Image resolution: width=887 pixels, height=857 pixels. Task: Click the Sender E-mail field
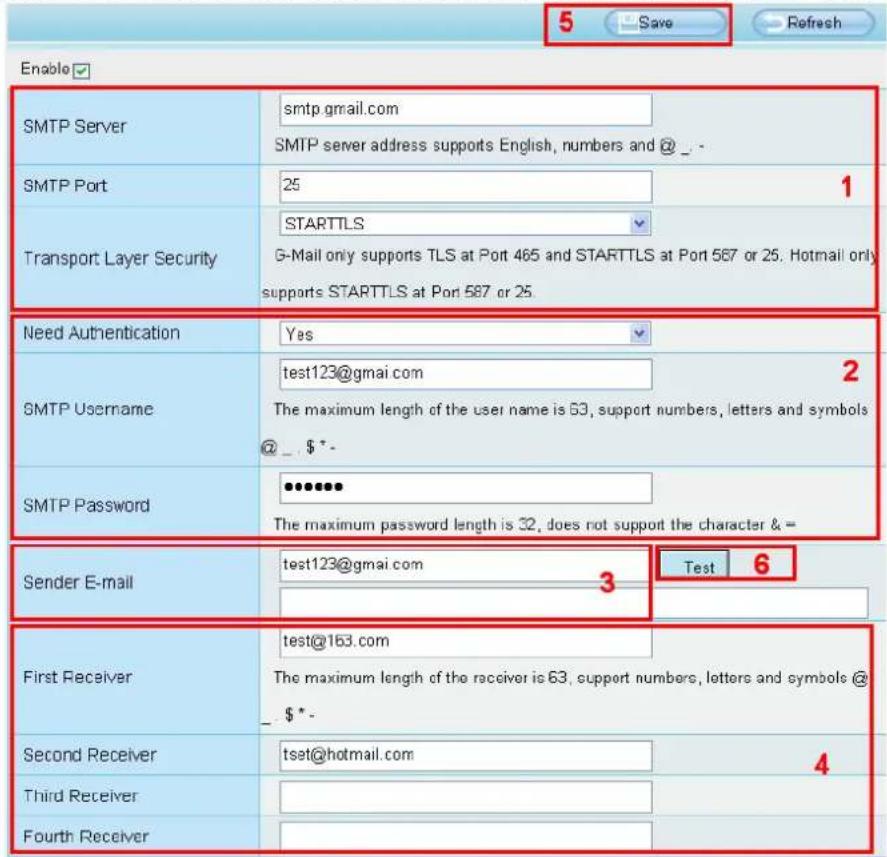(464, 565)
